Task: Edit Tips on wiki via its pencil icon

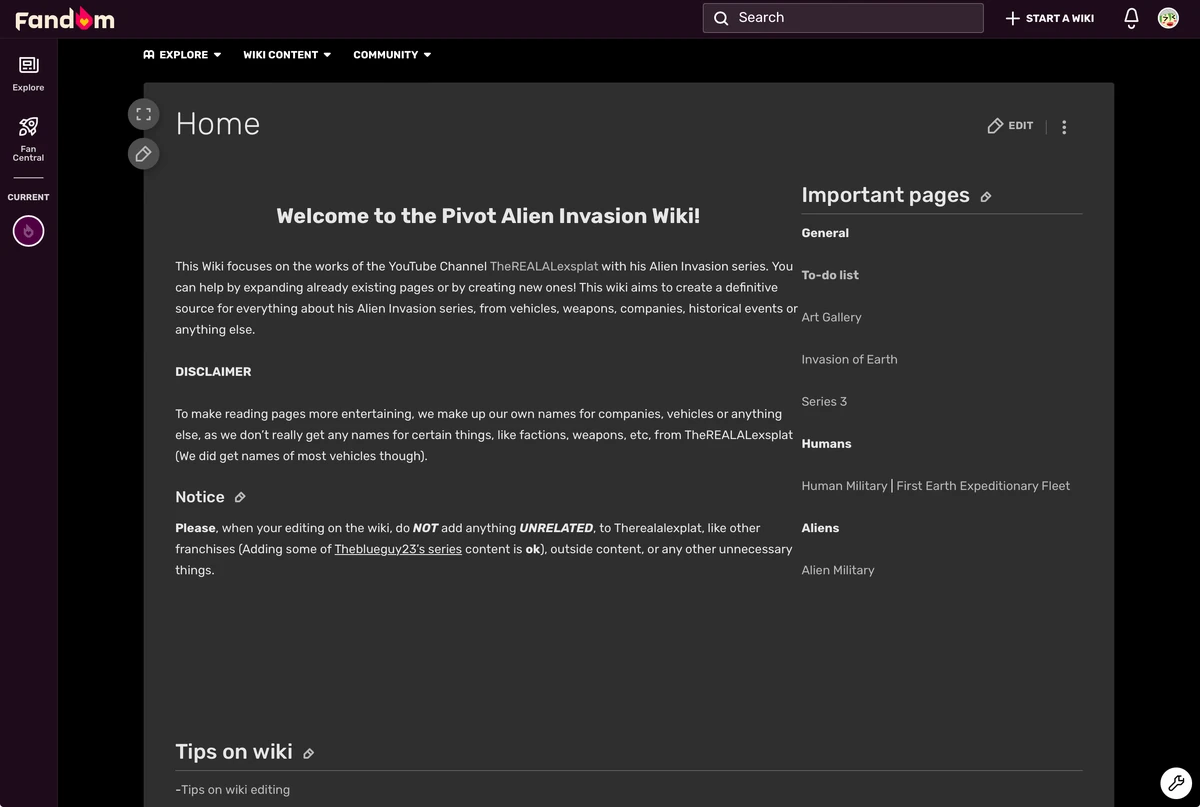Action: (308, 752)
